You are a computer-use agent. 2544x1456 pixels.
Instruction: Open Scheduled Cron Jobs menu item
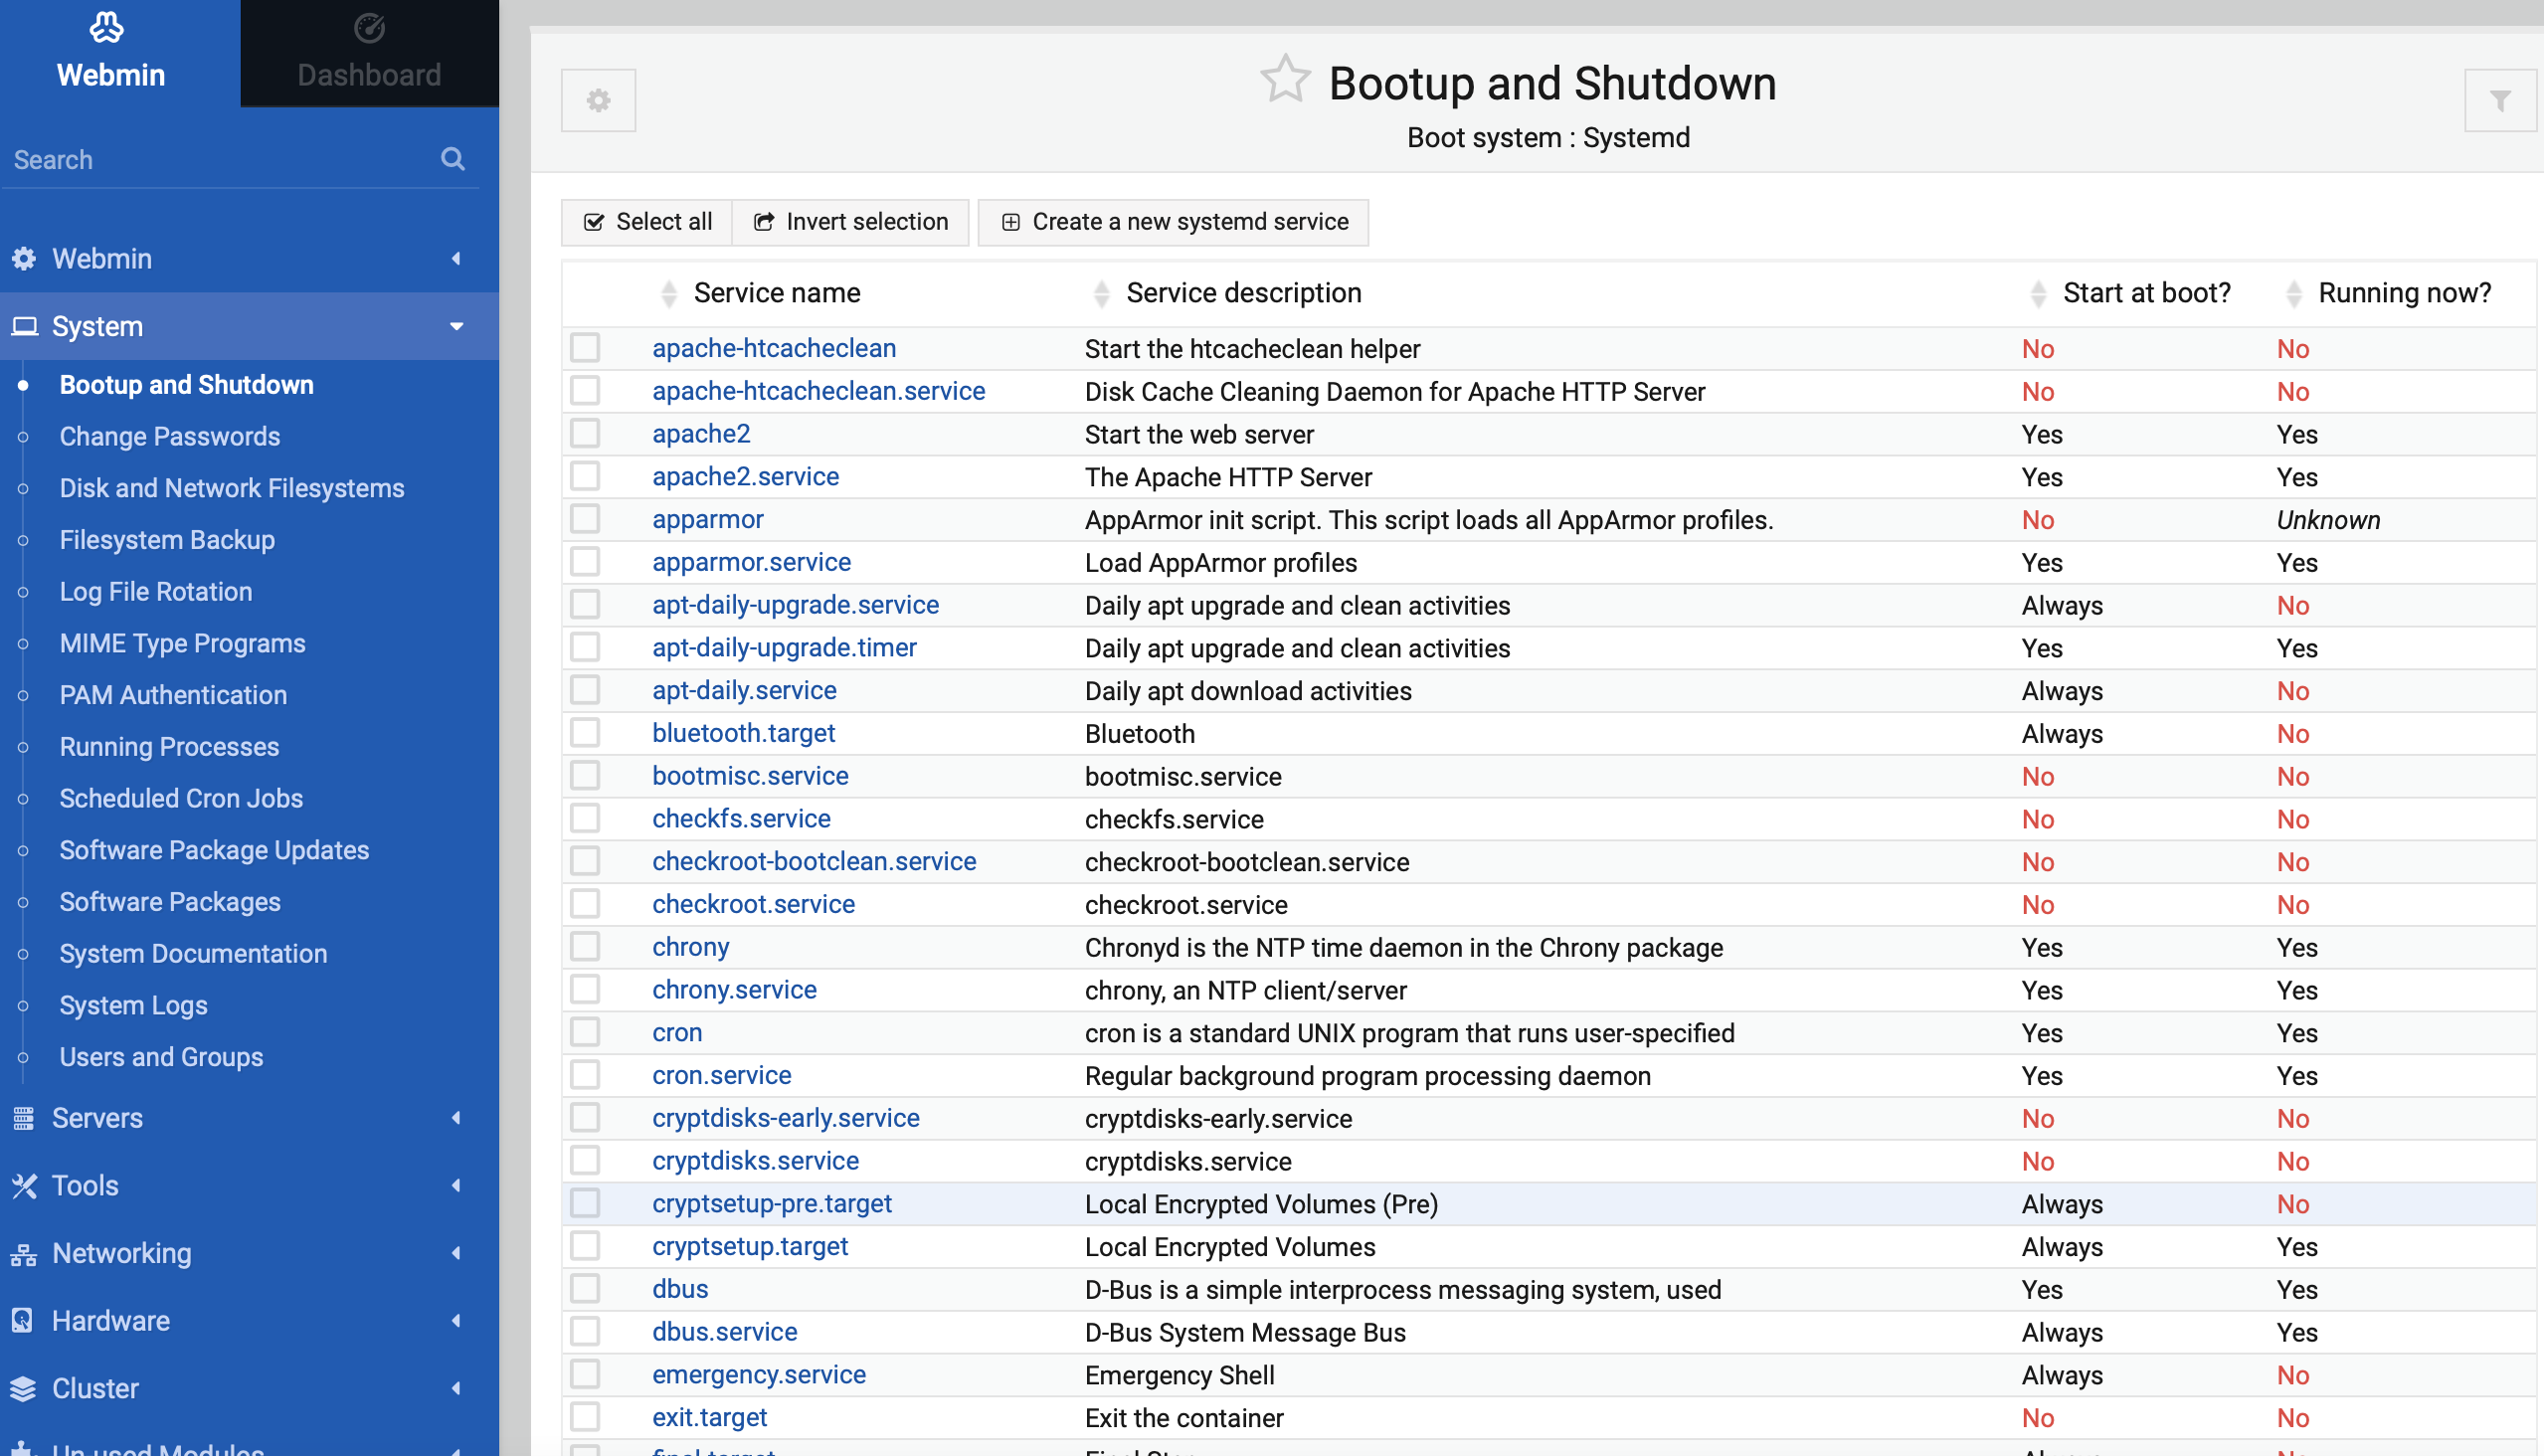click(181, 798)
